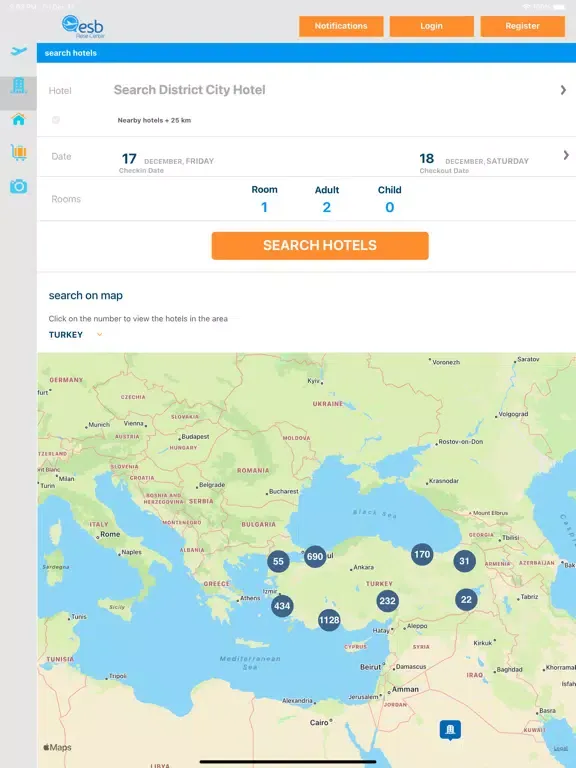Expand the date row chevron
576x768 pixels.
coord(566,155)
